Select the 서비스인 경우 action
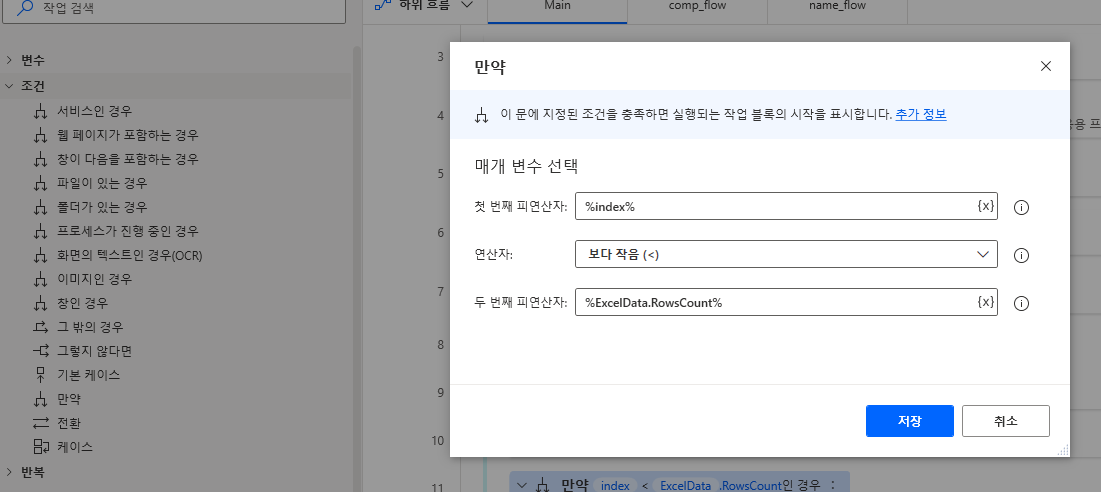The height and width of the screenshot is (492, 1101). (94, 111)
